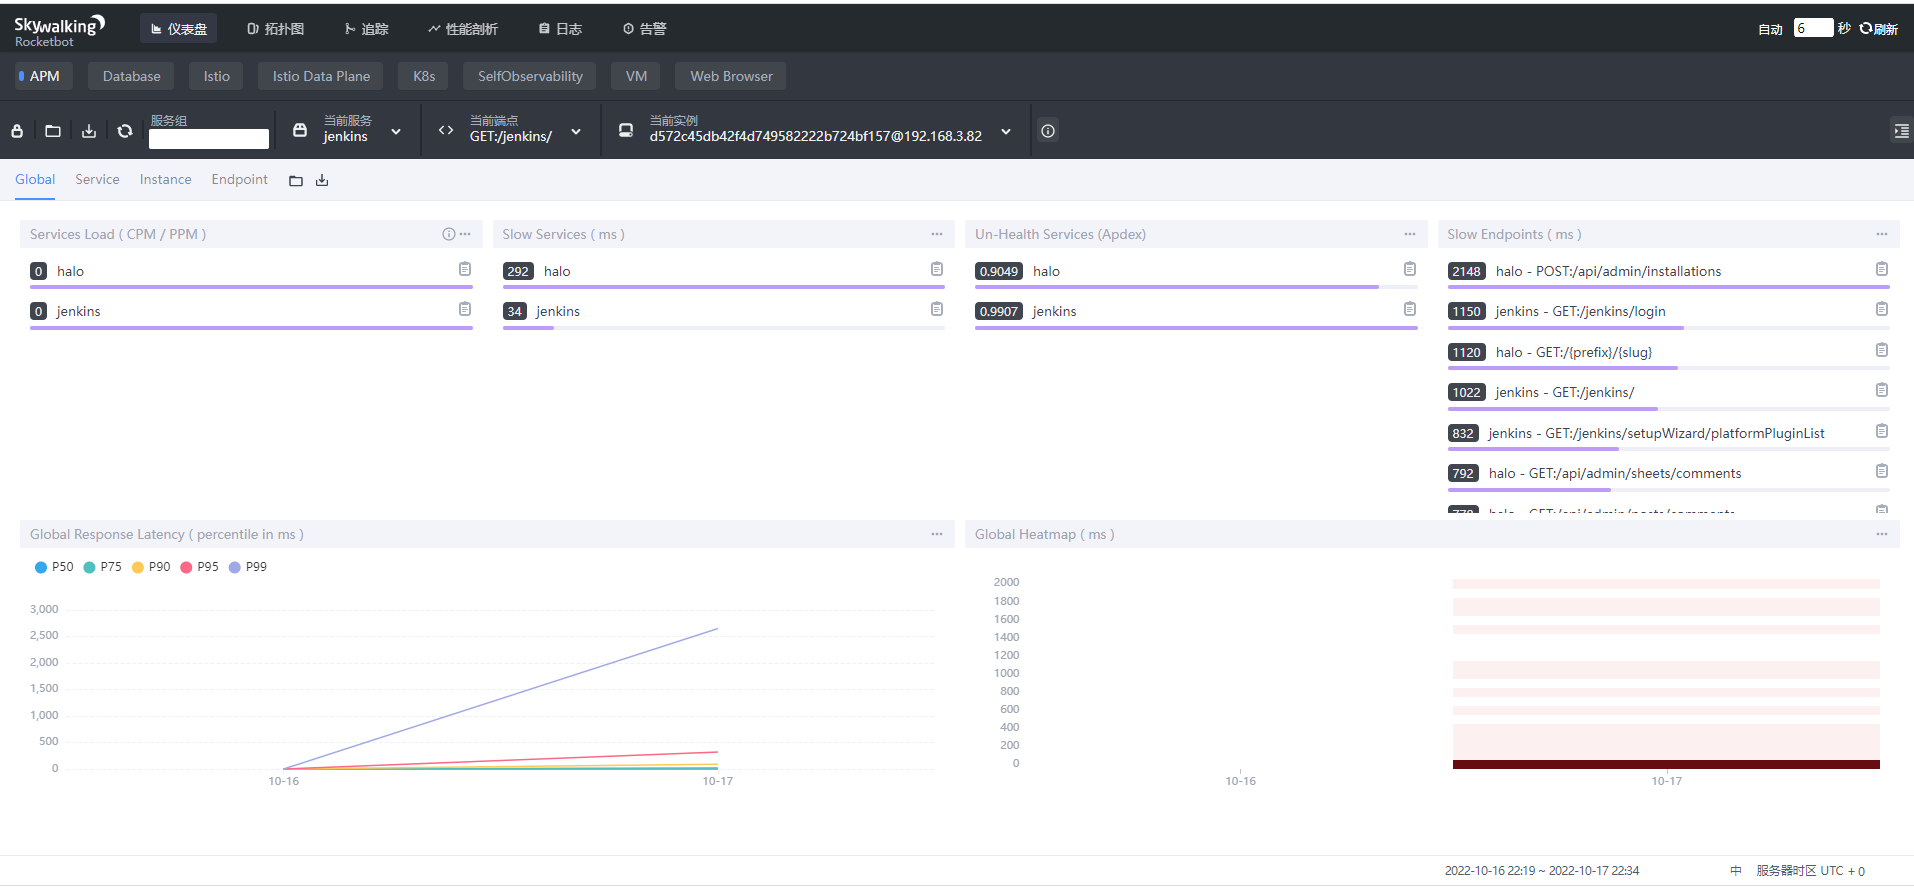
Task: Copy the jenkins name in Services Load
Action: [465, 309]
